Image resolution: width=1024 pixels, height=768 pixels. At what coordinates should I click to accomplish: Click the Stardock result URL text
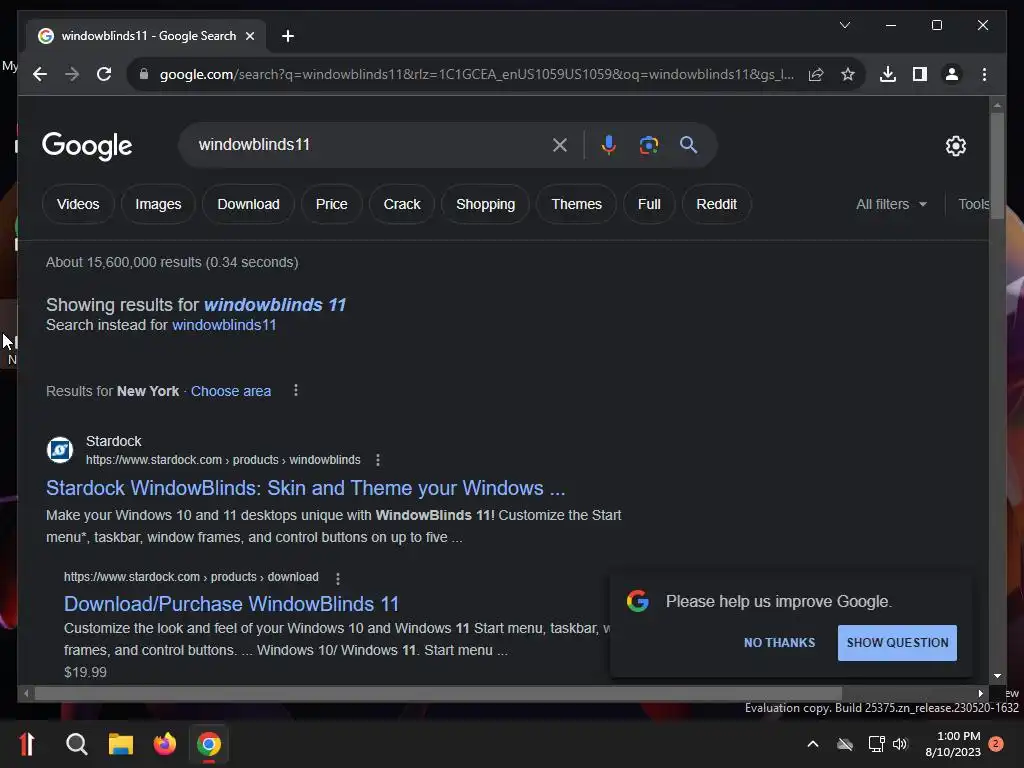(x=223, y=460)
